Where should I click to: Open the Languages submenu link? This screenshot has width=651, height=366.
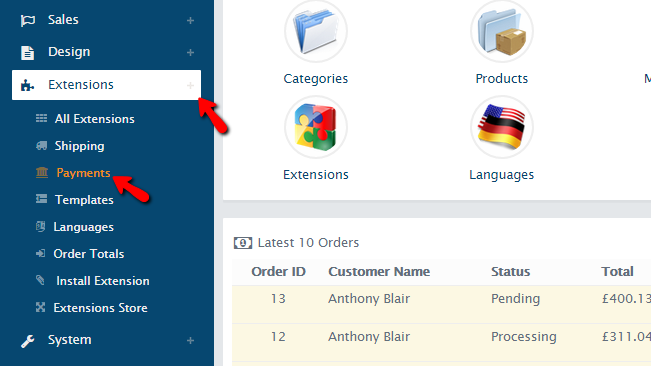tap(83, 227)
